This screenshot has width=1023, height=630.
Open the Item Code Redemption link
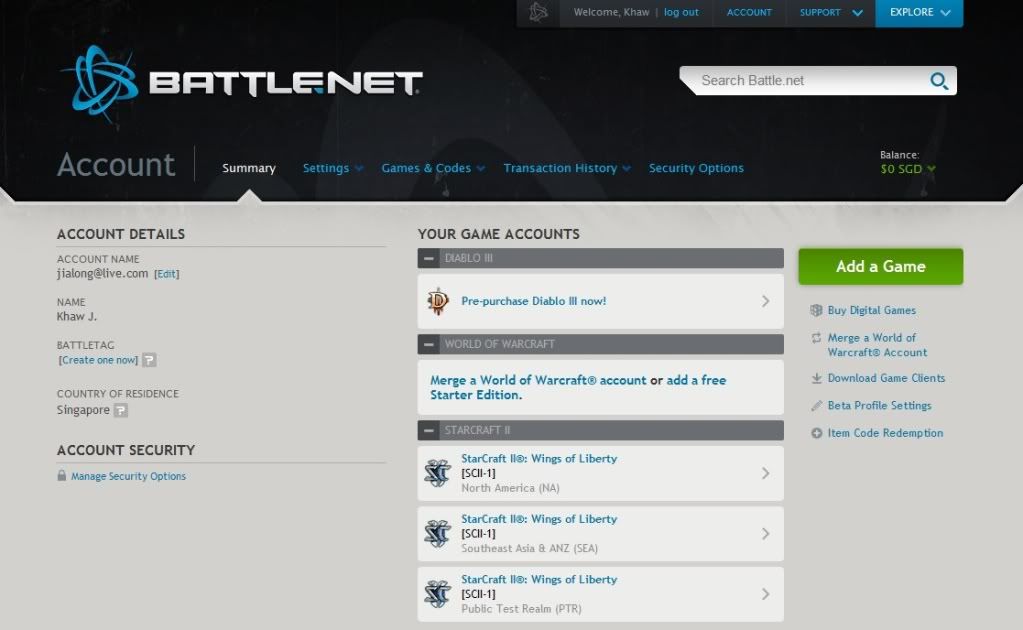[885, 433]
